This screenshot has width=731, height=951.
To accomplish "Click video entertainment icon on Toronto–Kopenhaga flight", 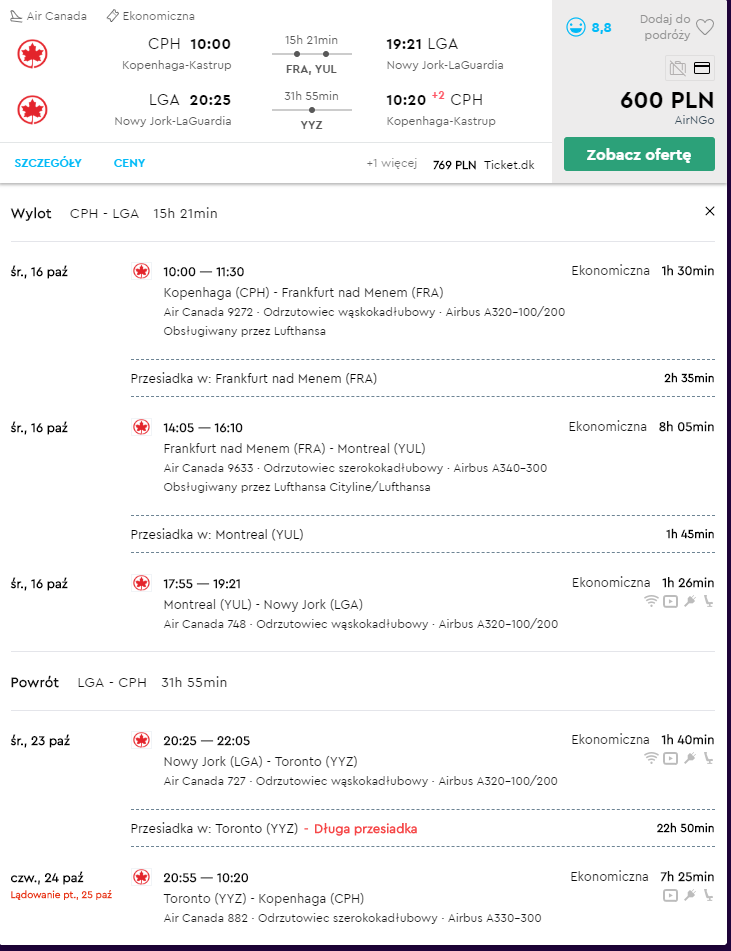I will (x=670, y=895).
